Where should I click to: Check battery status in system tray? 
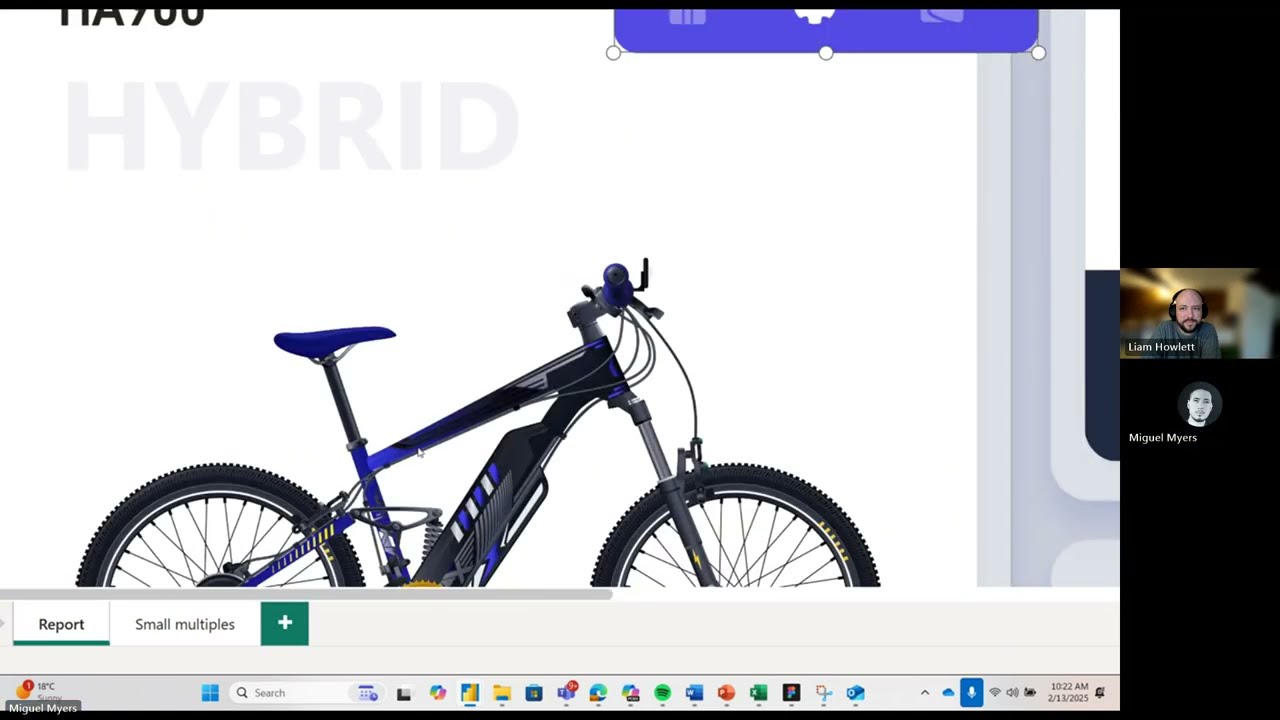(1030, 693)
